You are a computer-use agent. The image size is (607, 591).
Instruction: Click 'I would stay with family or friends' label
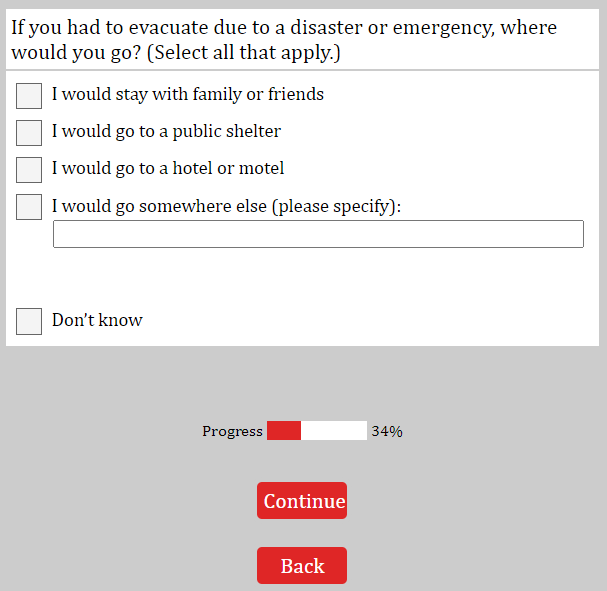188,95
